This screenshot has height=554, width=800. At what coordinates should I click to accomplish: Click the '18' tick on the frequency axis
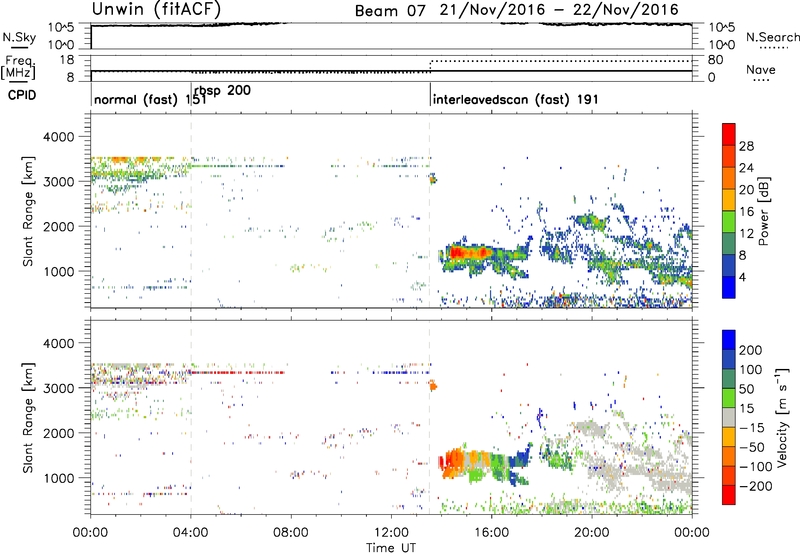coord(67,60)
